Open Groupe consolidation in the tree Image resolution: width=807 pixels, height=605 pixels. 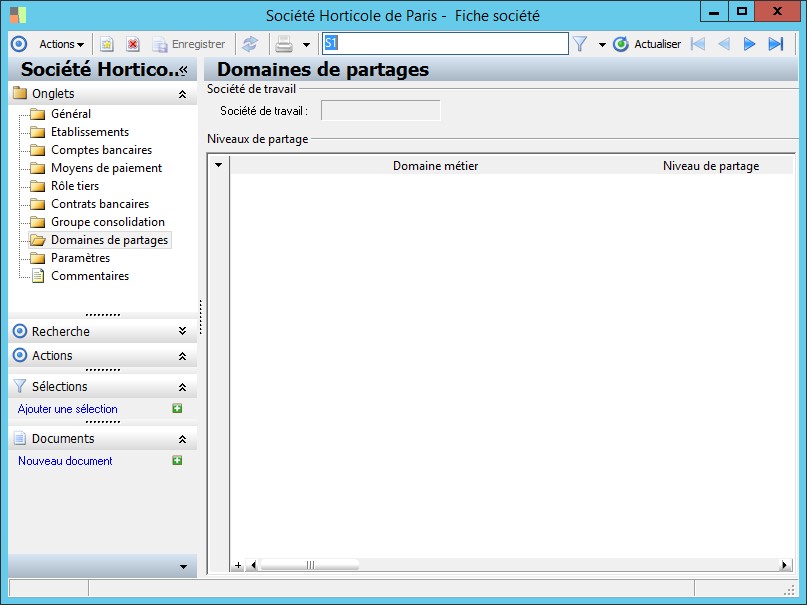108,222
